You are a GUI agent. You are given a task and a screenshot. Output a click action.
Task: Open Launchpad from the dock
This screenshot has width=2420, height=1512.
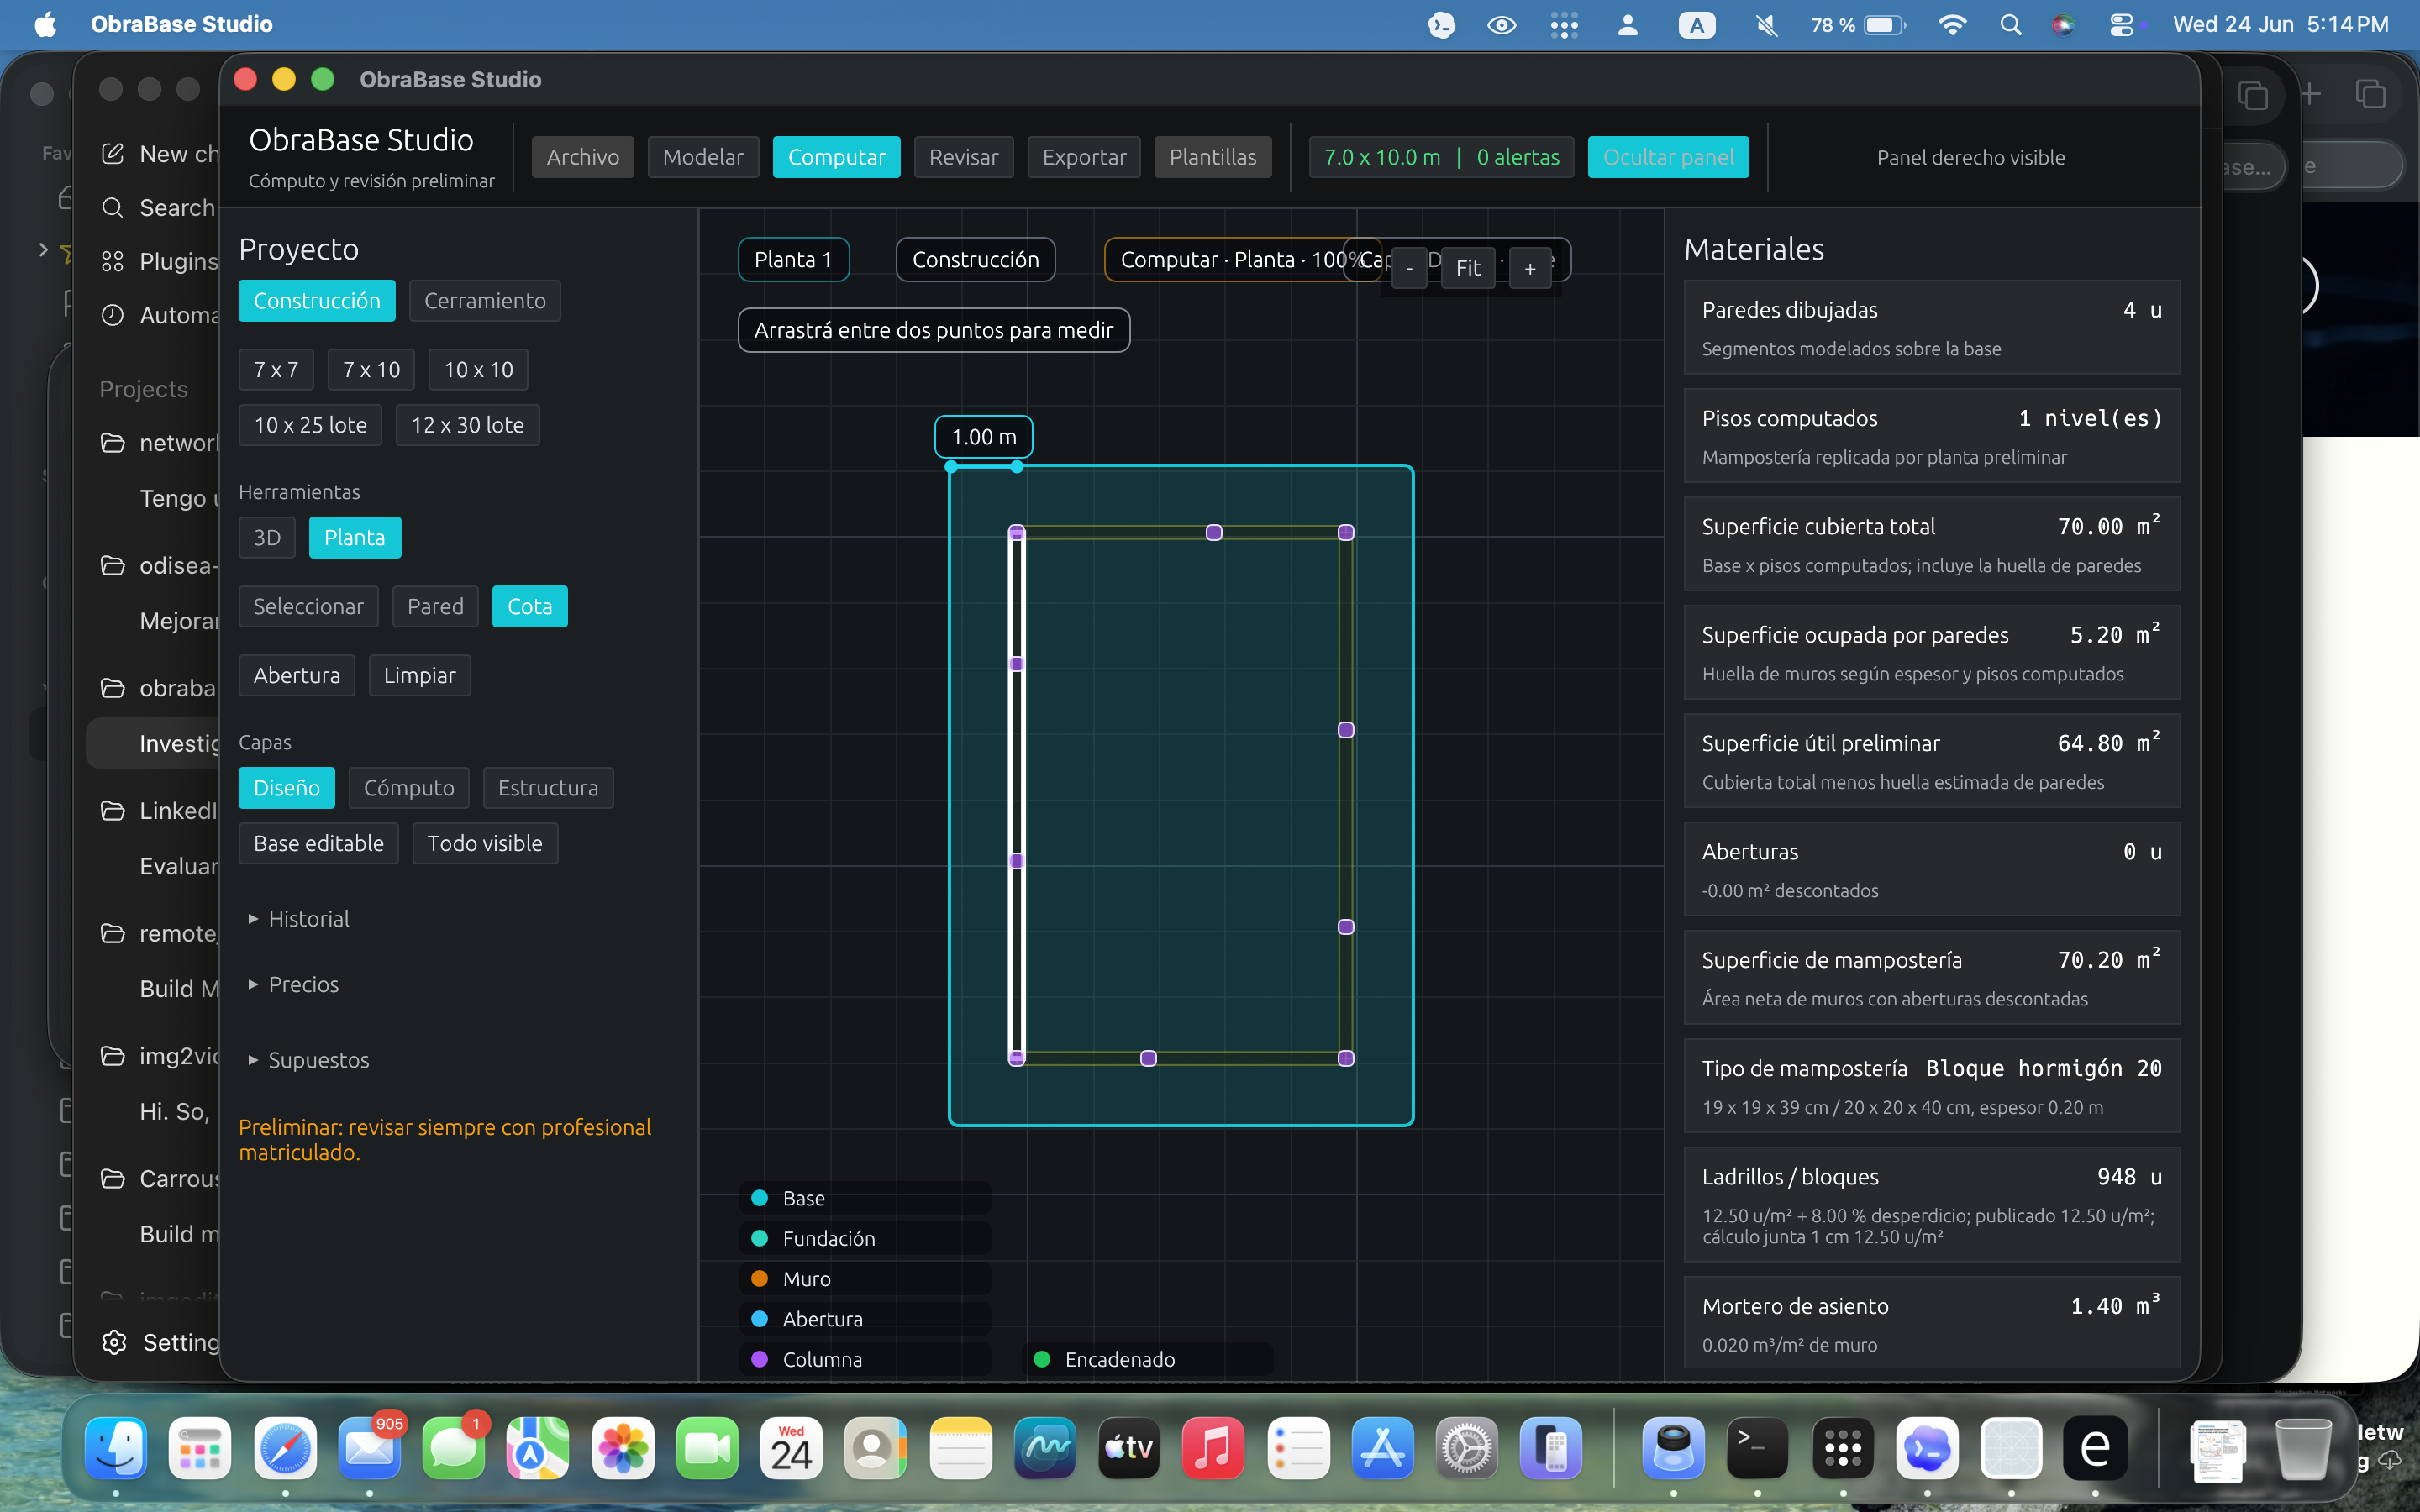[200, 1448]
